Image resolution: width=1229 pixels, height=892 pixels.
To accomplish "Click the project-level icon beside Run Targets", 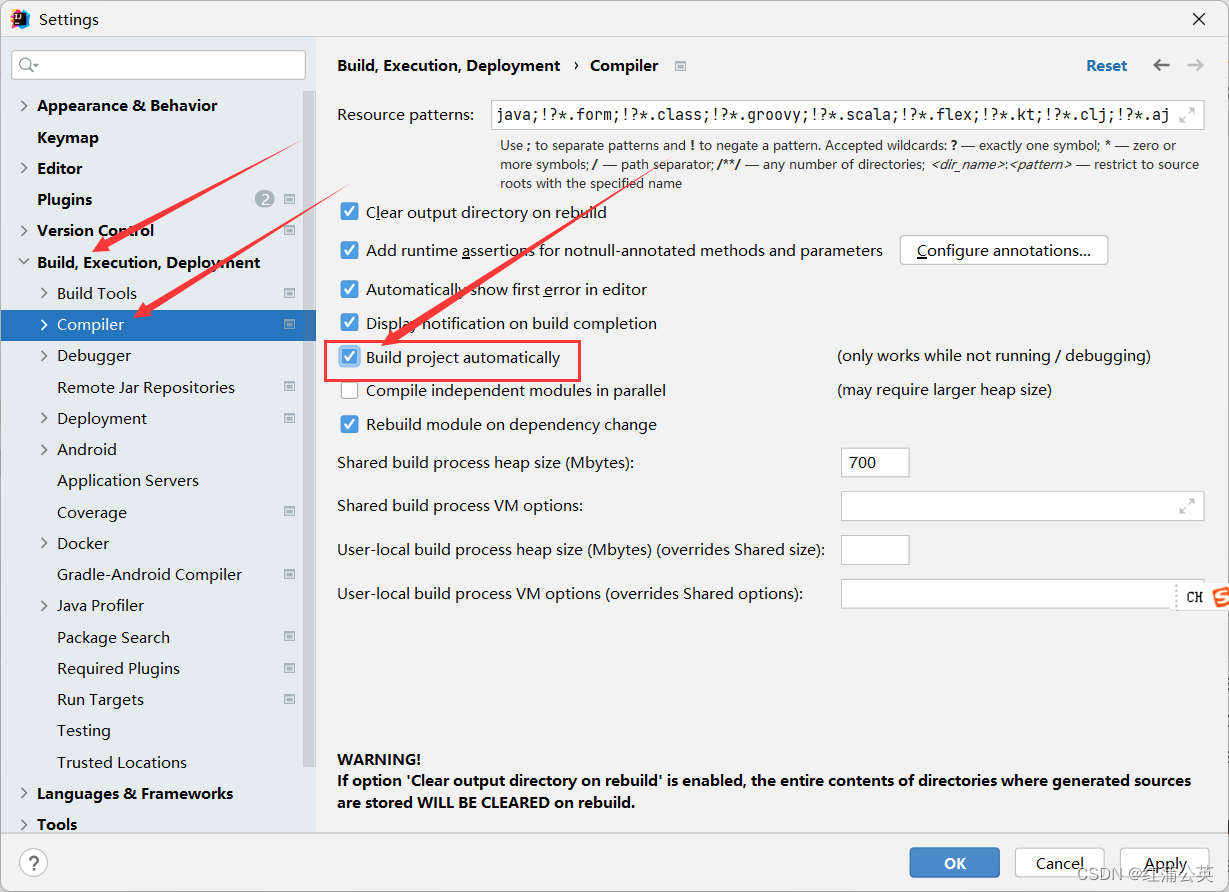I will coord(289,699).
